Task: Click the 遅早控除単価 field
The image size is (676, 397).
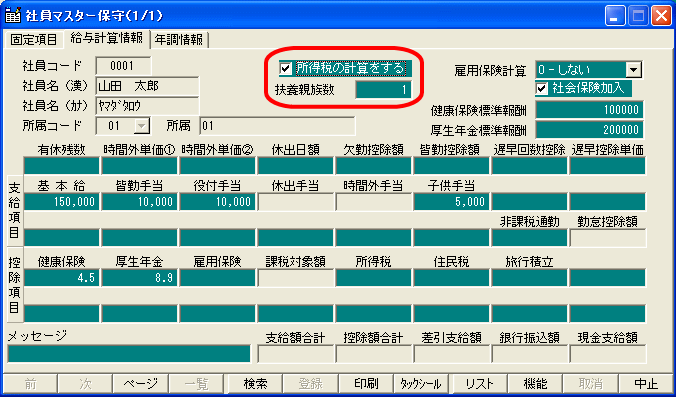Action: (x=607, y=166)
